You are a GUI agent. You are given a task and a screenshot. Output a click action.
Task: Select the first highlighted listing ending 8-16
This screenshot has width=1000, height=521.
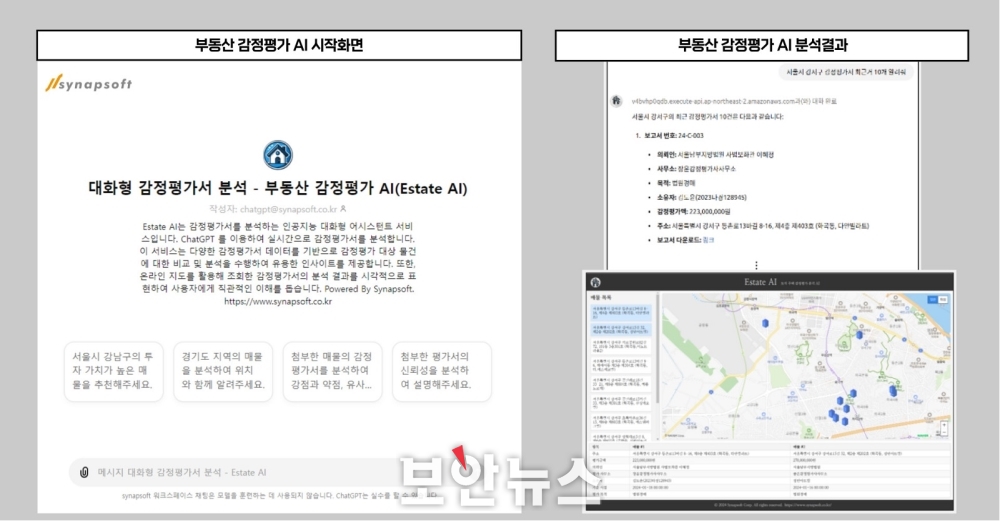pos(622,312)
